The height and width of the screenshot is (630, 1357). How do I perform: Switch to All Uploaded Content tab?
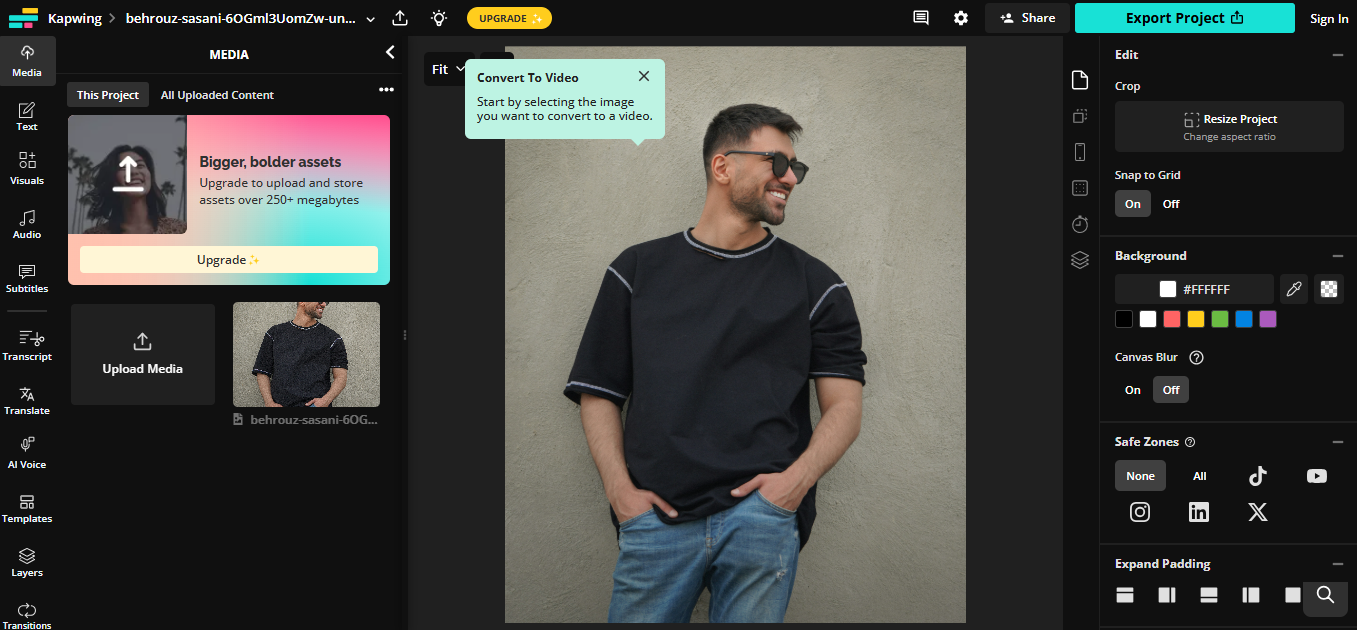[217, 95]
